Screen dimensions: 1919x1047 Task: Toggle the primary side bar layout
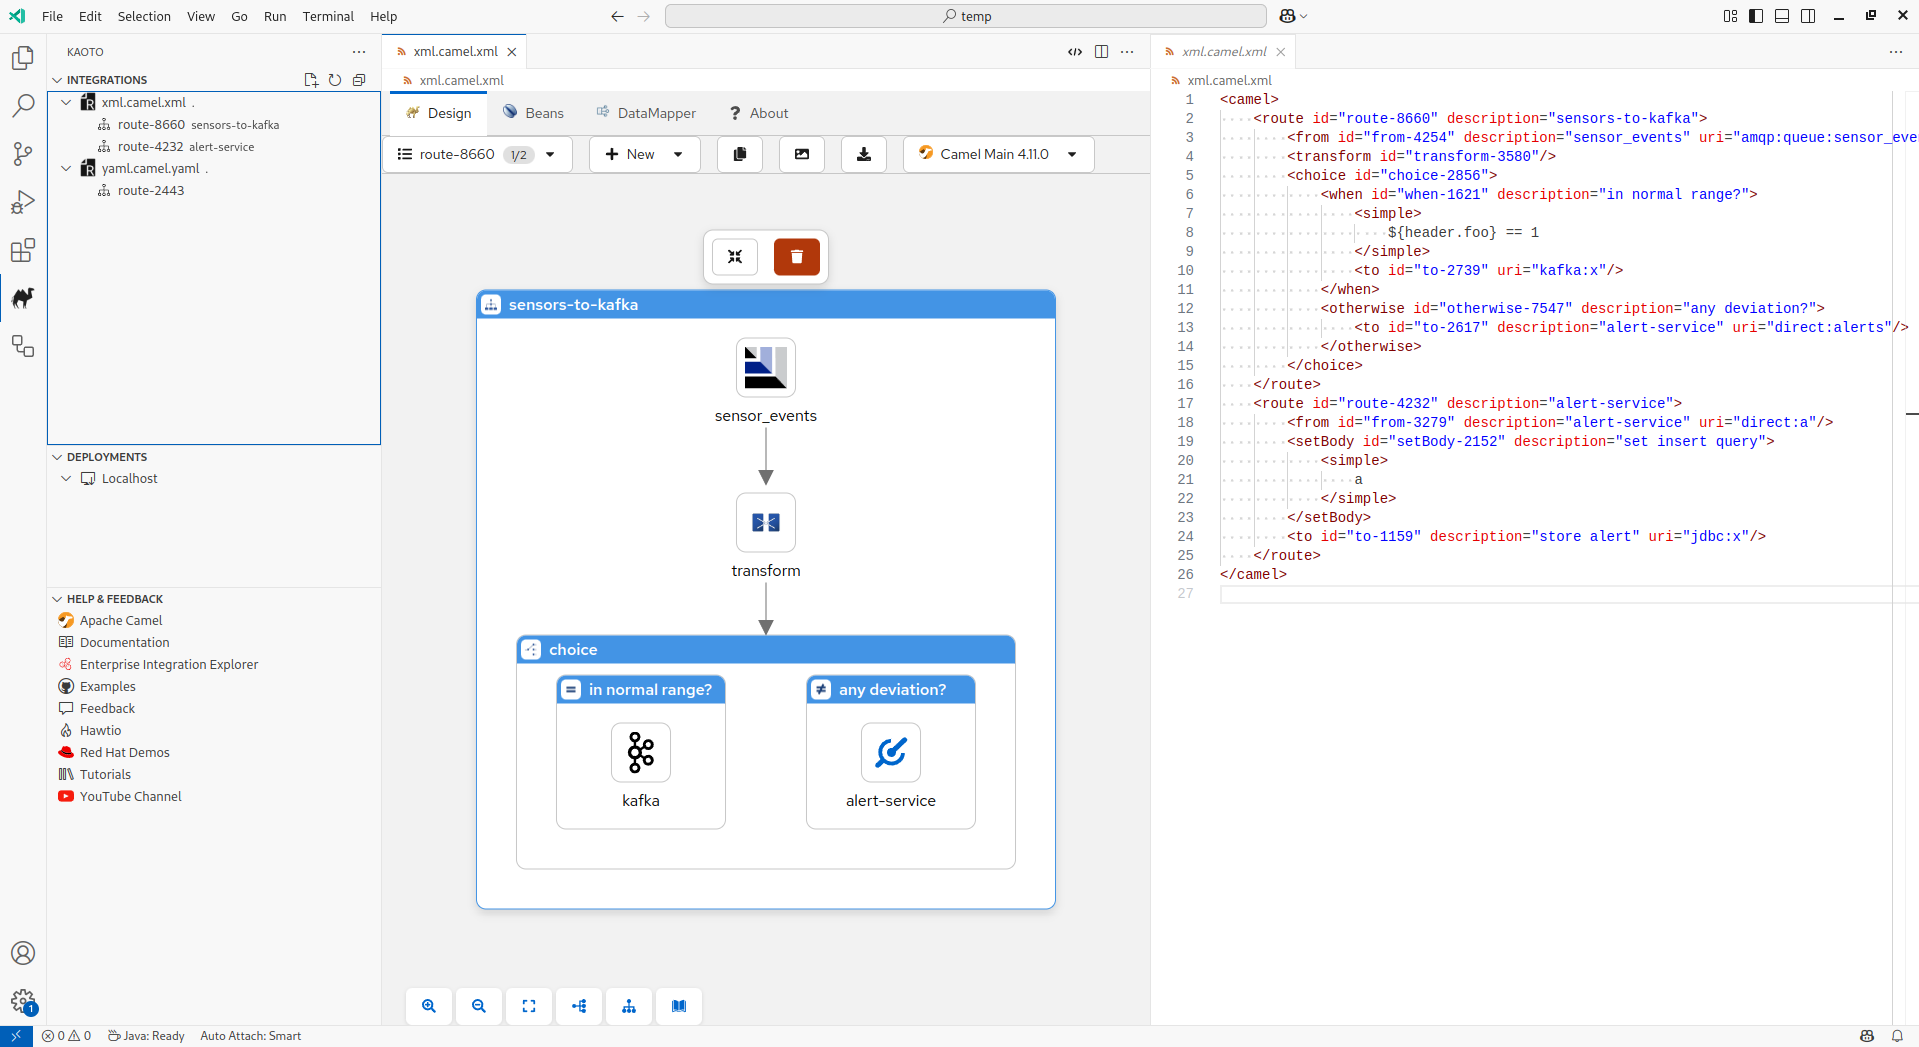coord(1756,16)
